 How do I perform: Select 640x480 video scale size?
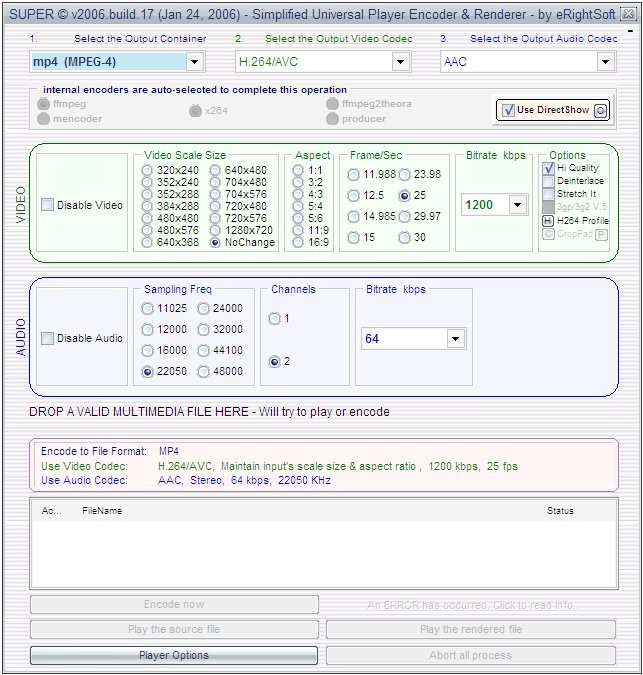(215, 170)
